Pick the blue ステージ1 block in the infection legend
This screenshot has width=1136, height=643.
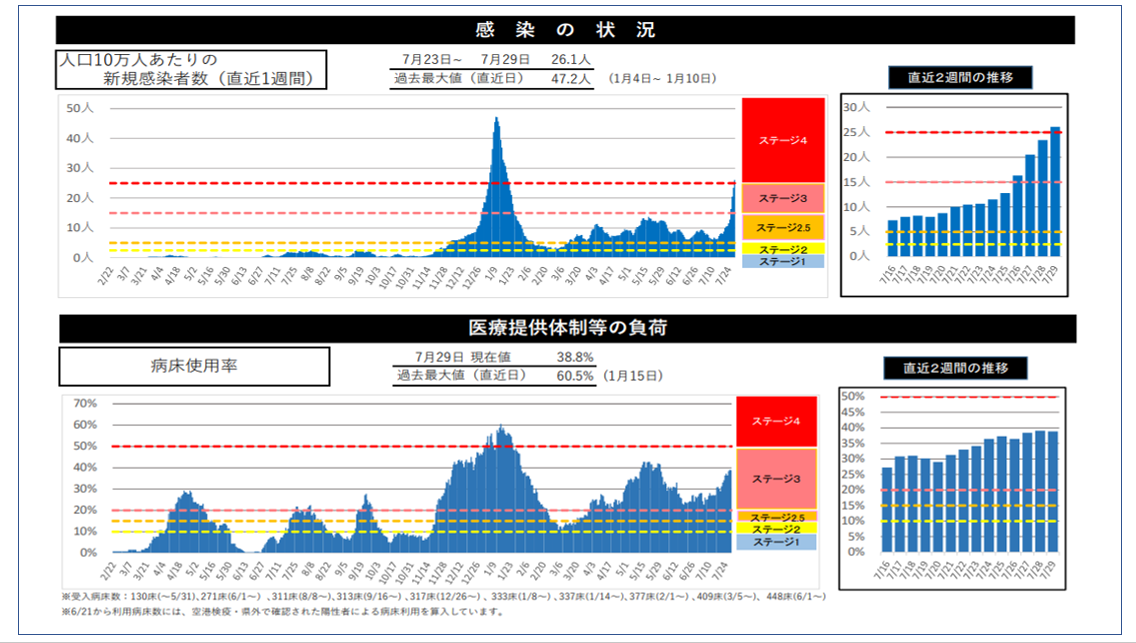782,261
